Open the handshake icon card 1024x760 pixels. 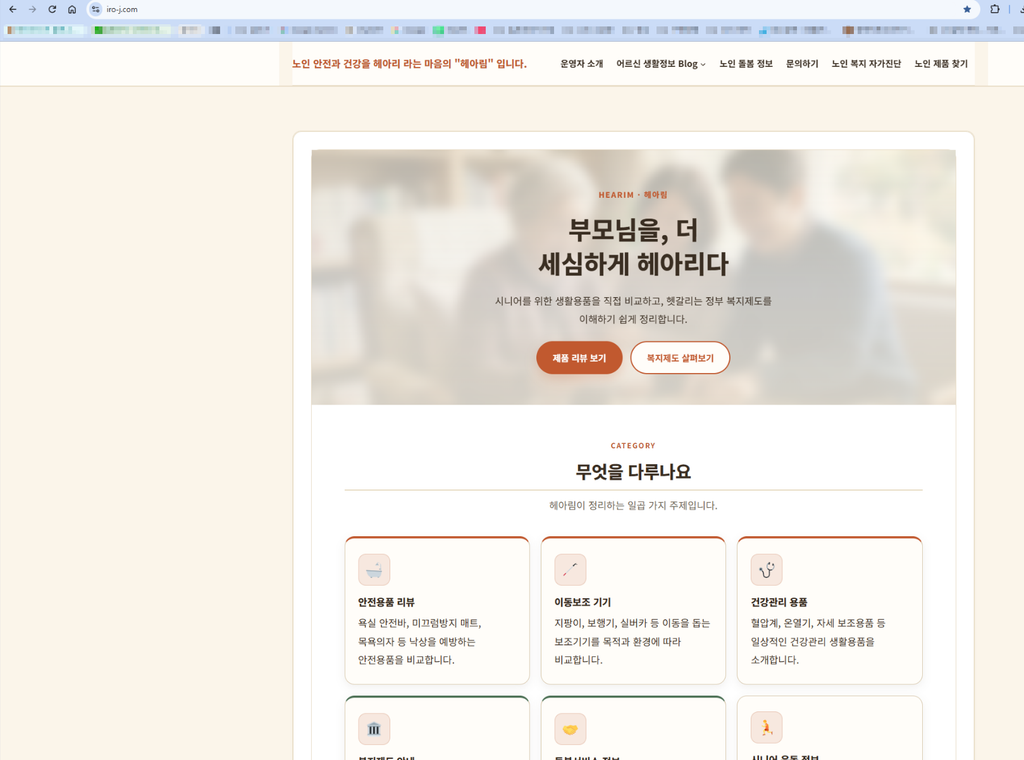pos(570,729)
